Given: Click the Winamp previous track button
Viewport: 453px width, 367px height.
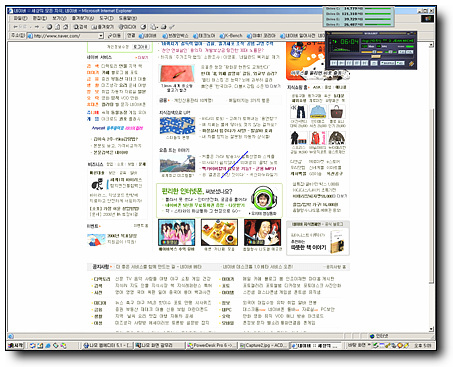Looking at the screenshot, I should click(333, 63).
